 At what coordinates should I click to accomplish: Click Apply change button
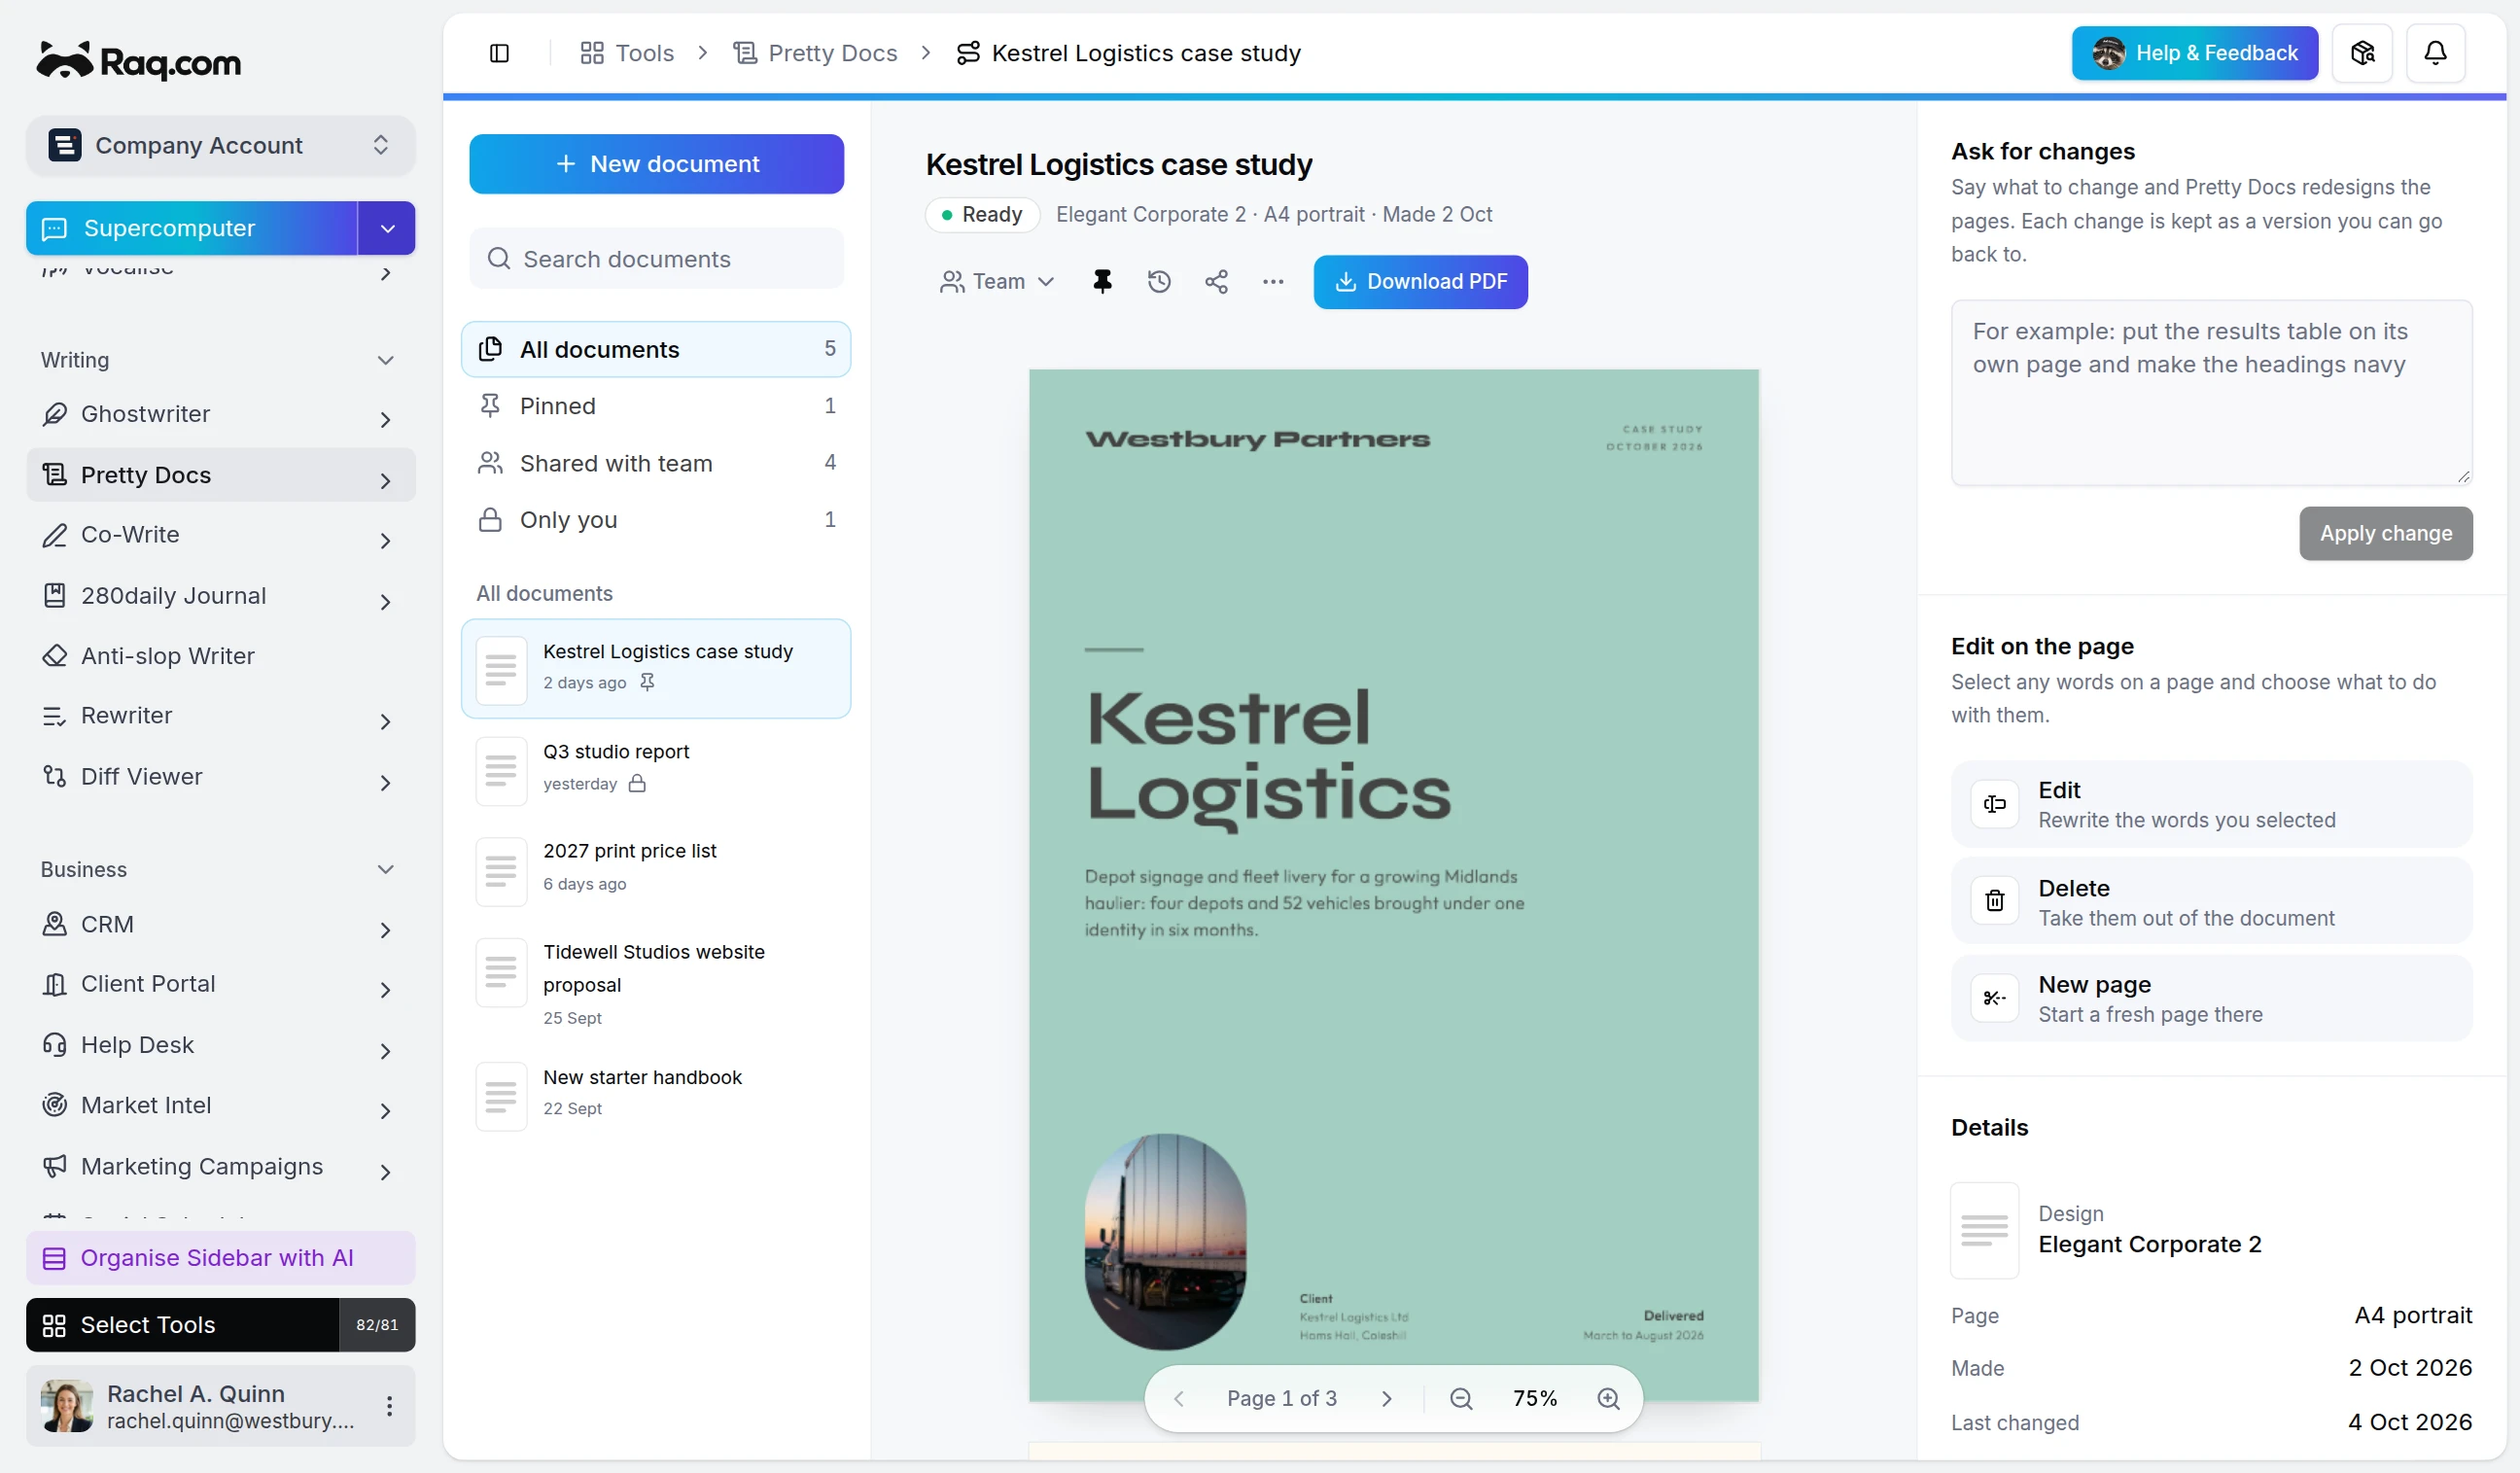click(x=2385, y=533)
